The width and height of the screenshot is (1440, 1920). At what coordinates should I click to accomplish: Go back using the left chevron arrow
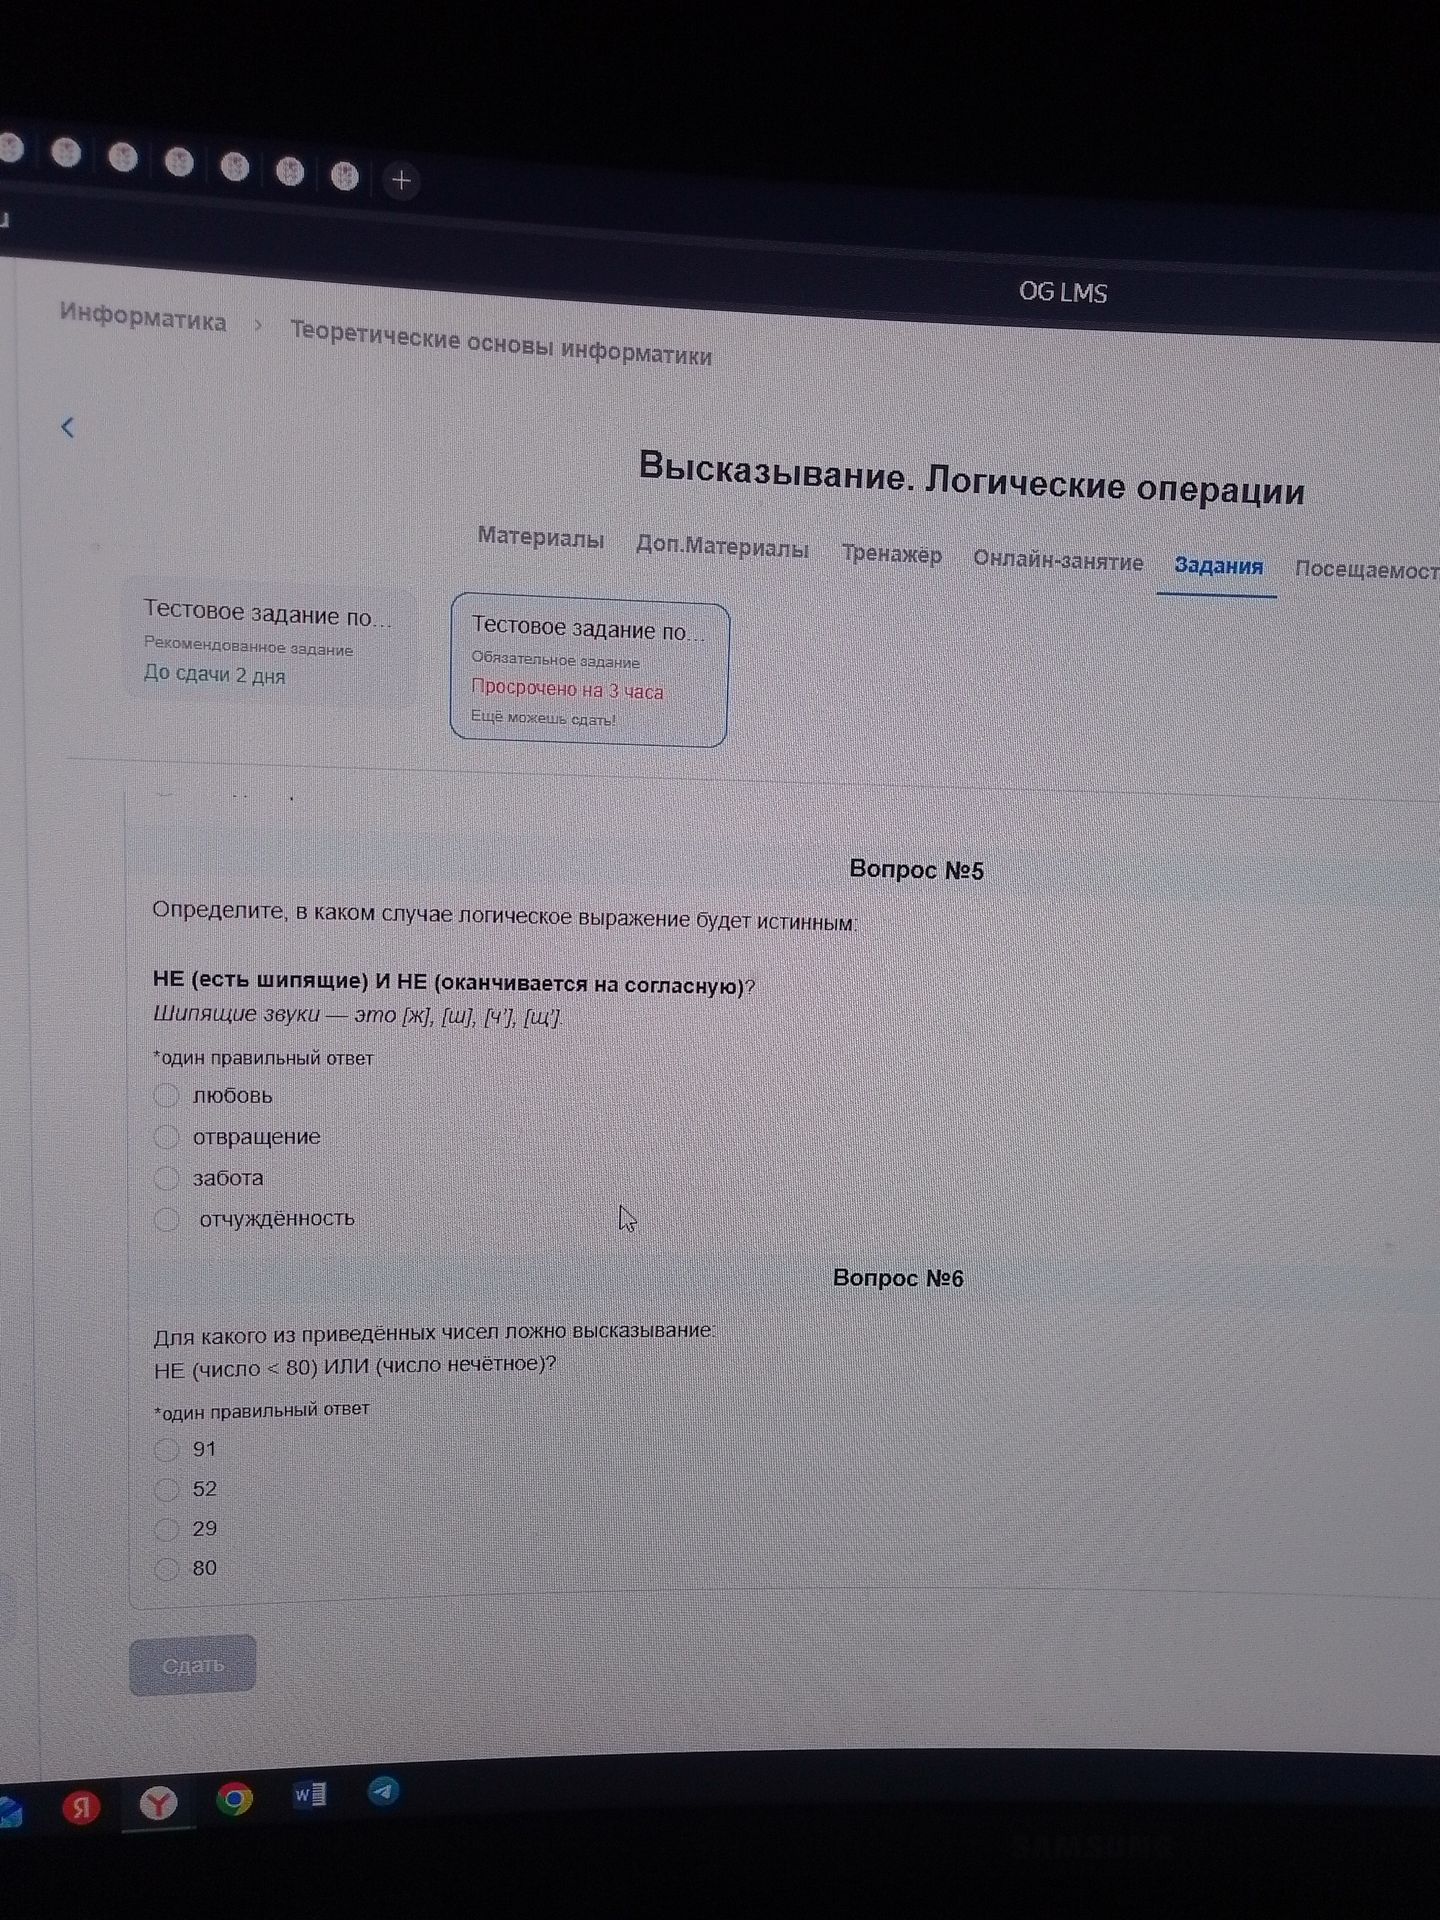point(67,428)
